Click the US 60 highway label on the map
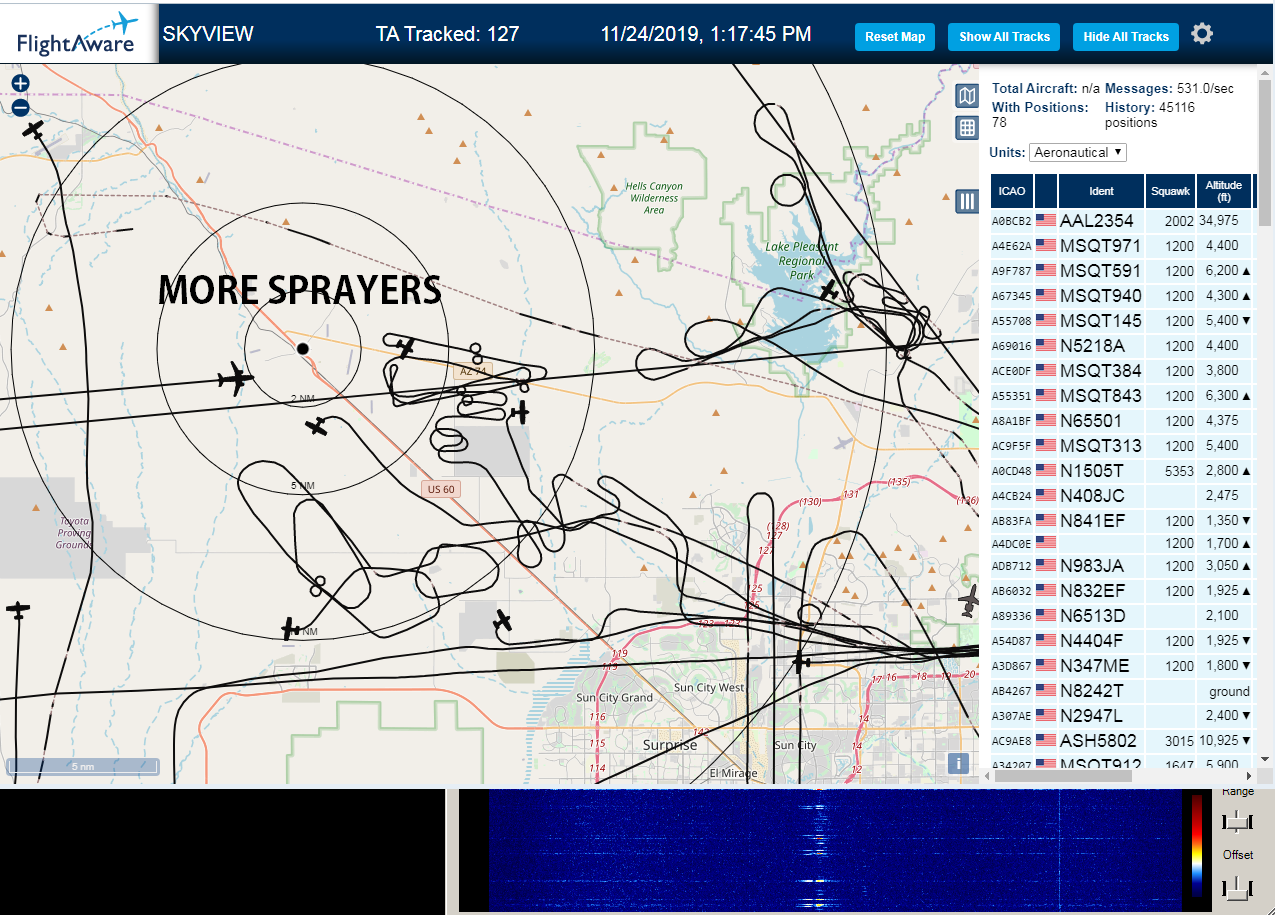The image size is (1275, 915). (x=440, y=489)
